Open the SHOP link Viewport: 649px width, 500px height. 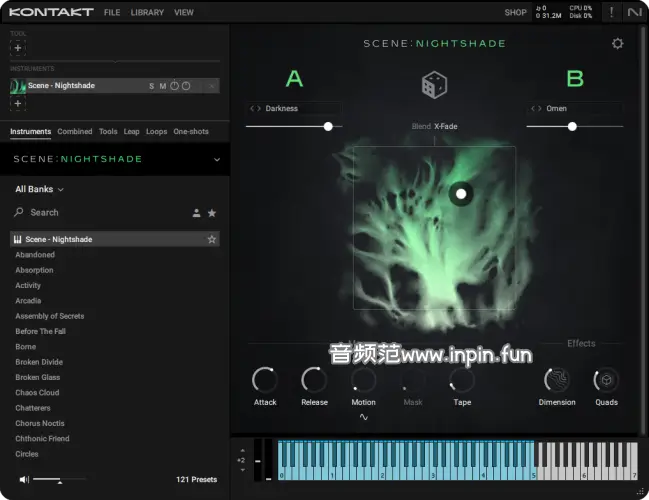515,12
